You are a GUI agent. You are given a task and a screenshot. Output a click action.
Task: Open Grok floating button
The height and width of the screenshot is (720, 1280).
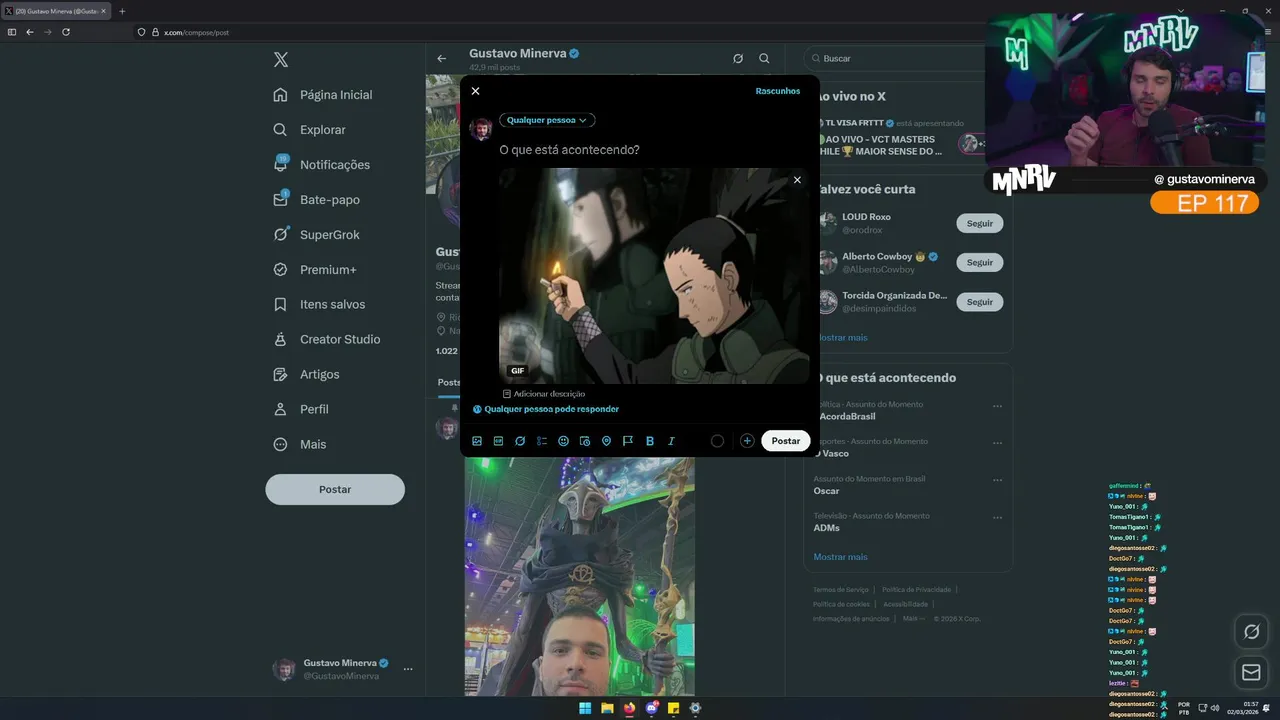[x=1251, y=632]
